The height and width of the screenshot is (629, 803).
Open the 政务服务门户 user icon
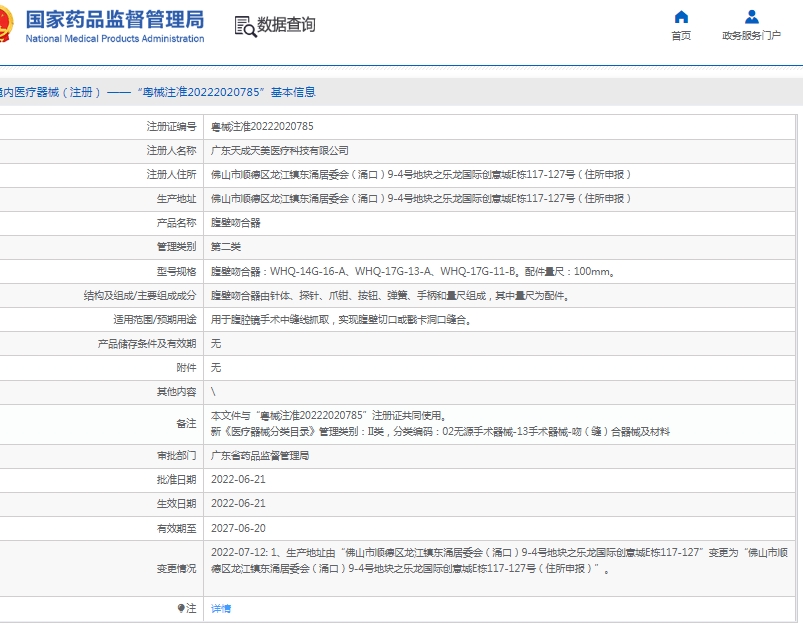[x=751, y=17]
